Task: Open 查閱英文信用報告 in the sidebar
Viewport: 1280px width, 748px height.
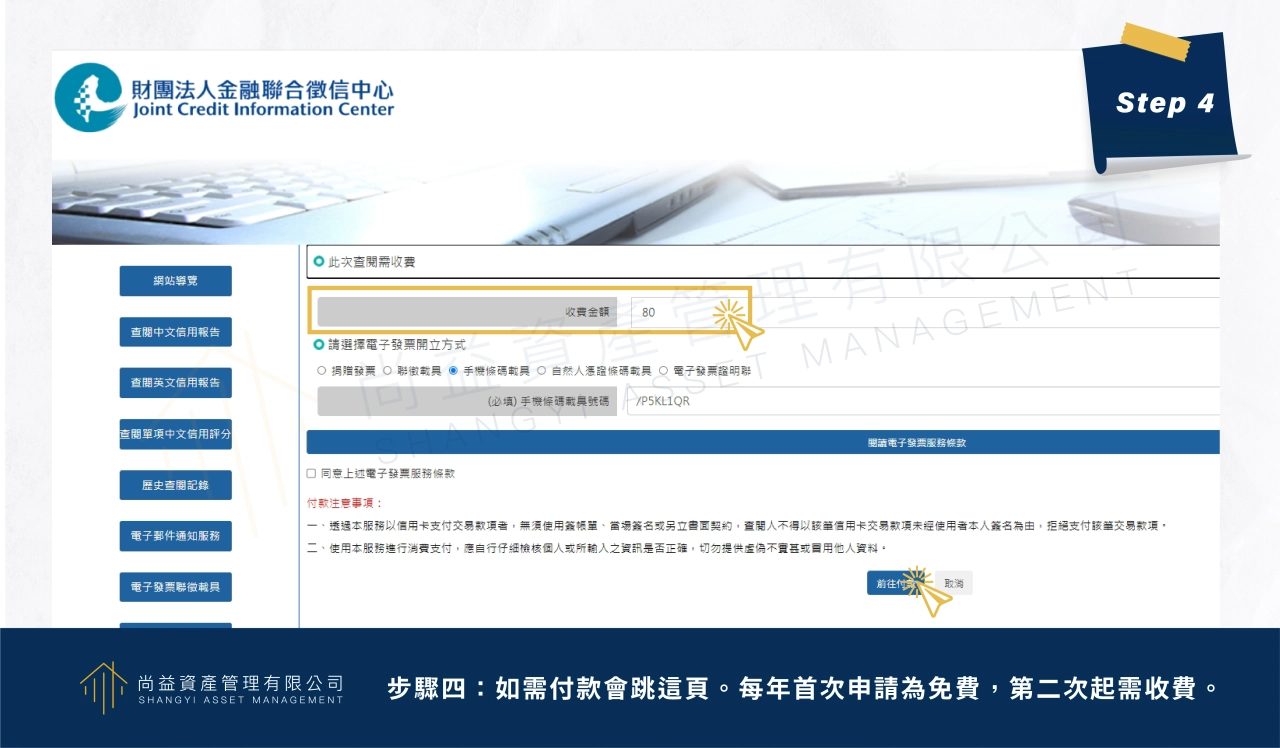Action: [175, 383]
